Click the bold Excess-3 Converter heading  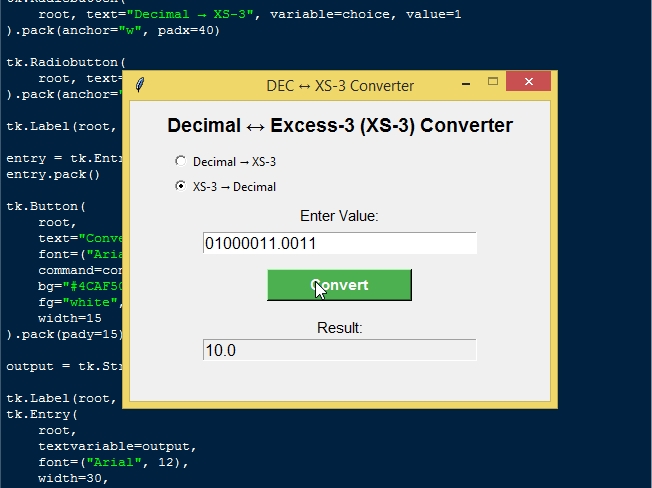340,126
